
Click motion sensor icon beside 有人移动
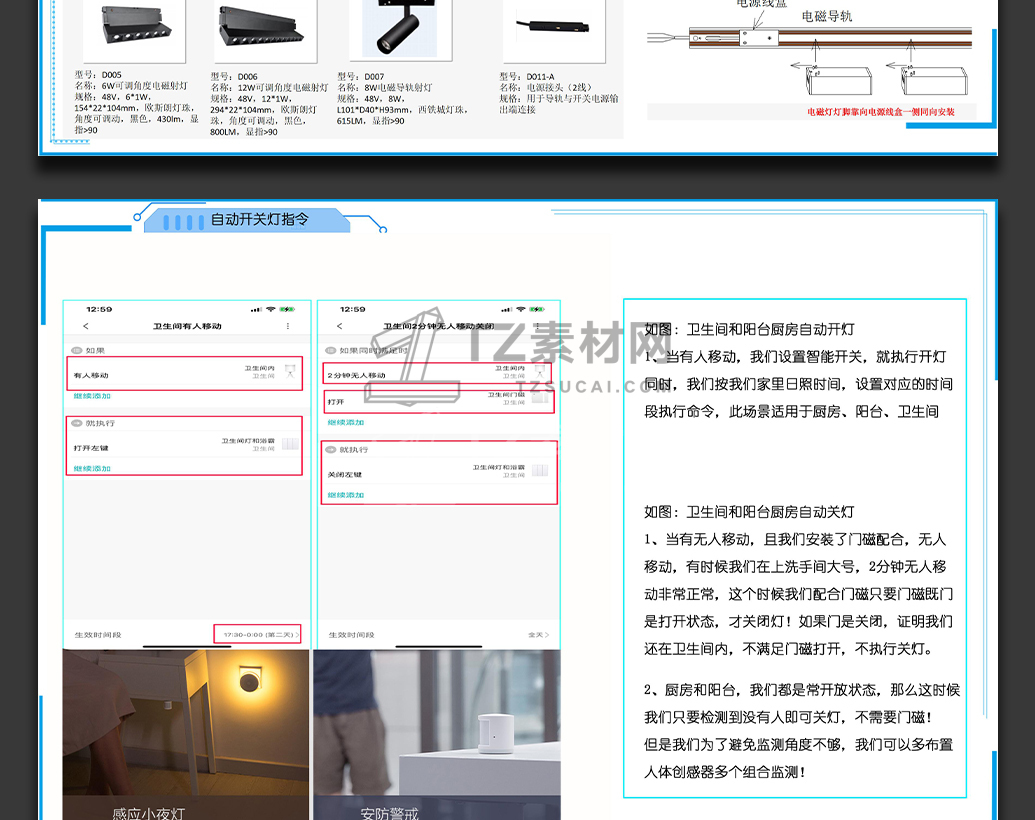point(290,371)
